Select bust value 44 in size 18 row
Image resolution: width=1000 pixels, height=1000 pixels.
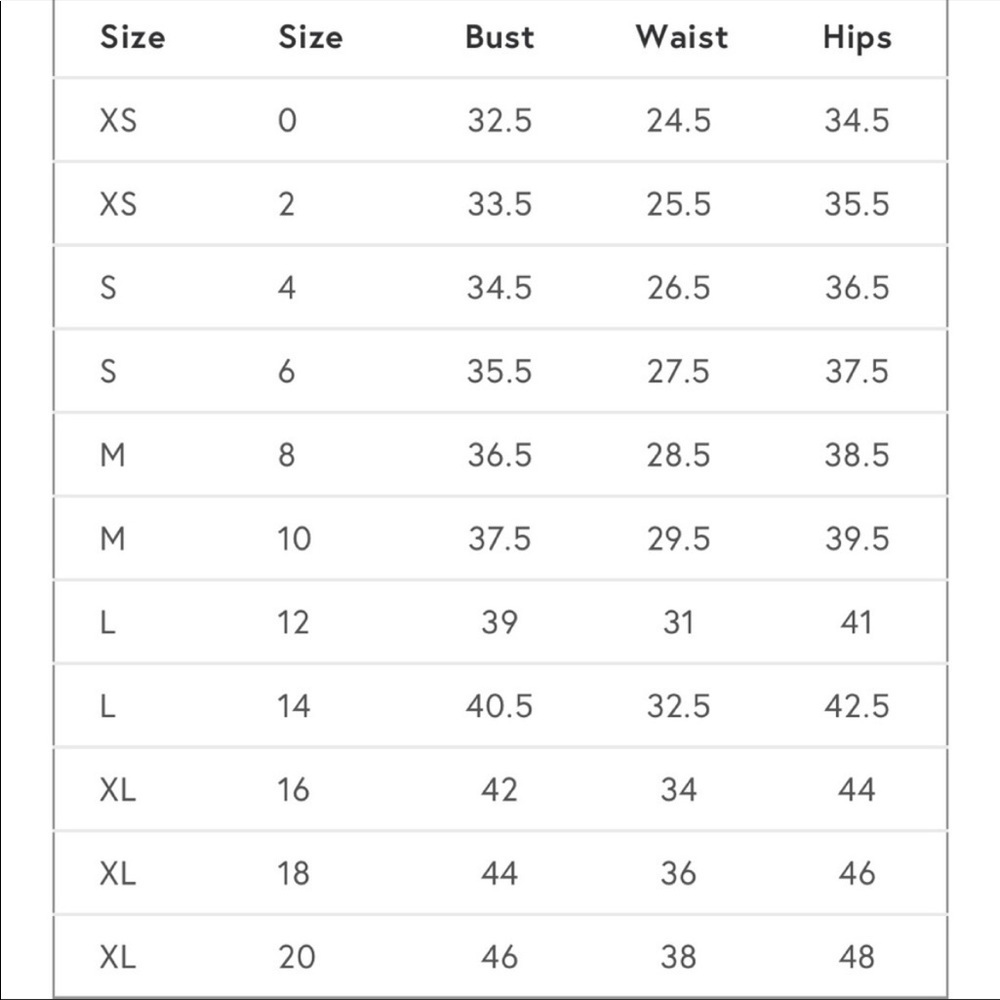[499, 873]
